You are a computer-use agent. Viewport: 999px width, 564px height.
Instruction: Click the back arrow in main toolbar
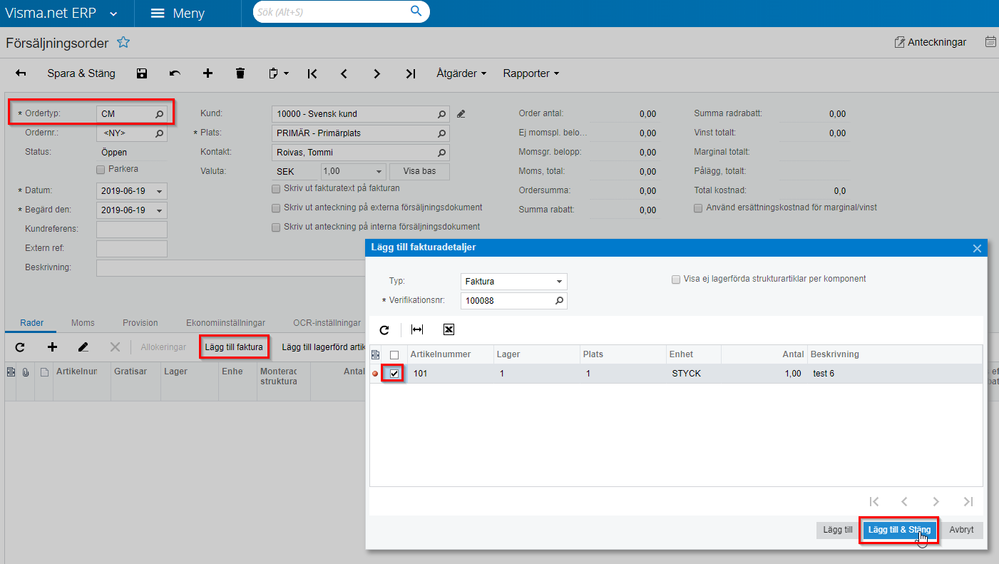click(x=21, y=73)
